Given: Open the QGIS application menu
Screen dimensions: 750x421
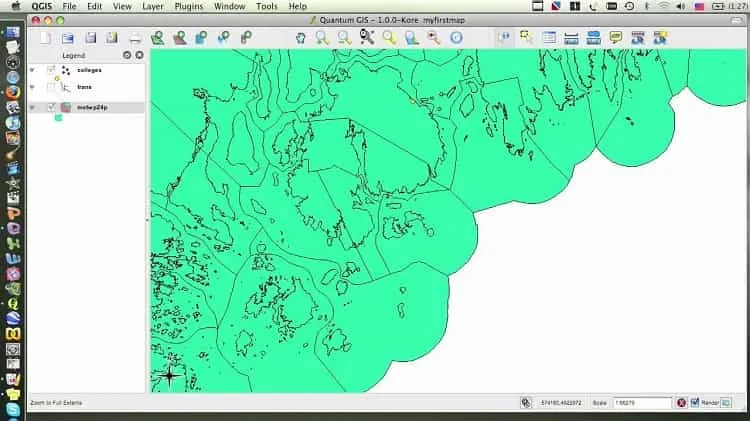Looking at the screenshot, I should (42, 6).
